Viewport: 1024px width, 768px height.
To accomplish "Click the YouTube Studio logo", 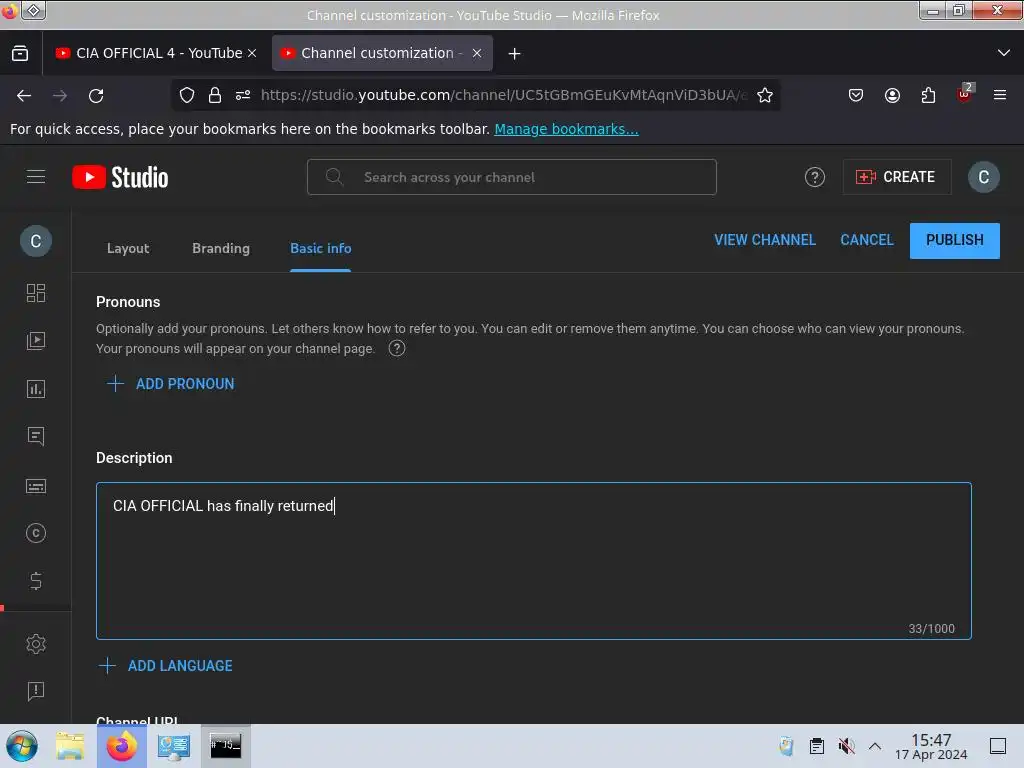I will [x=120, y=177].
